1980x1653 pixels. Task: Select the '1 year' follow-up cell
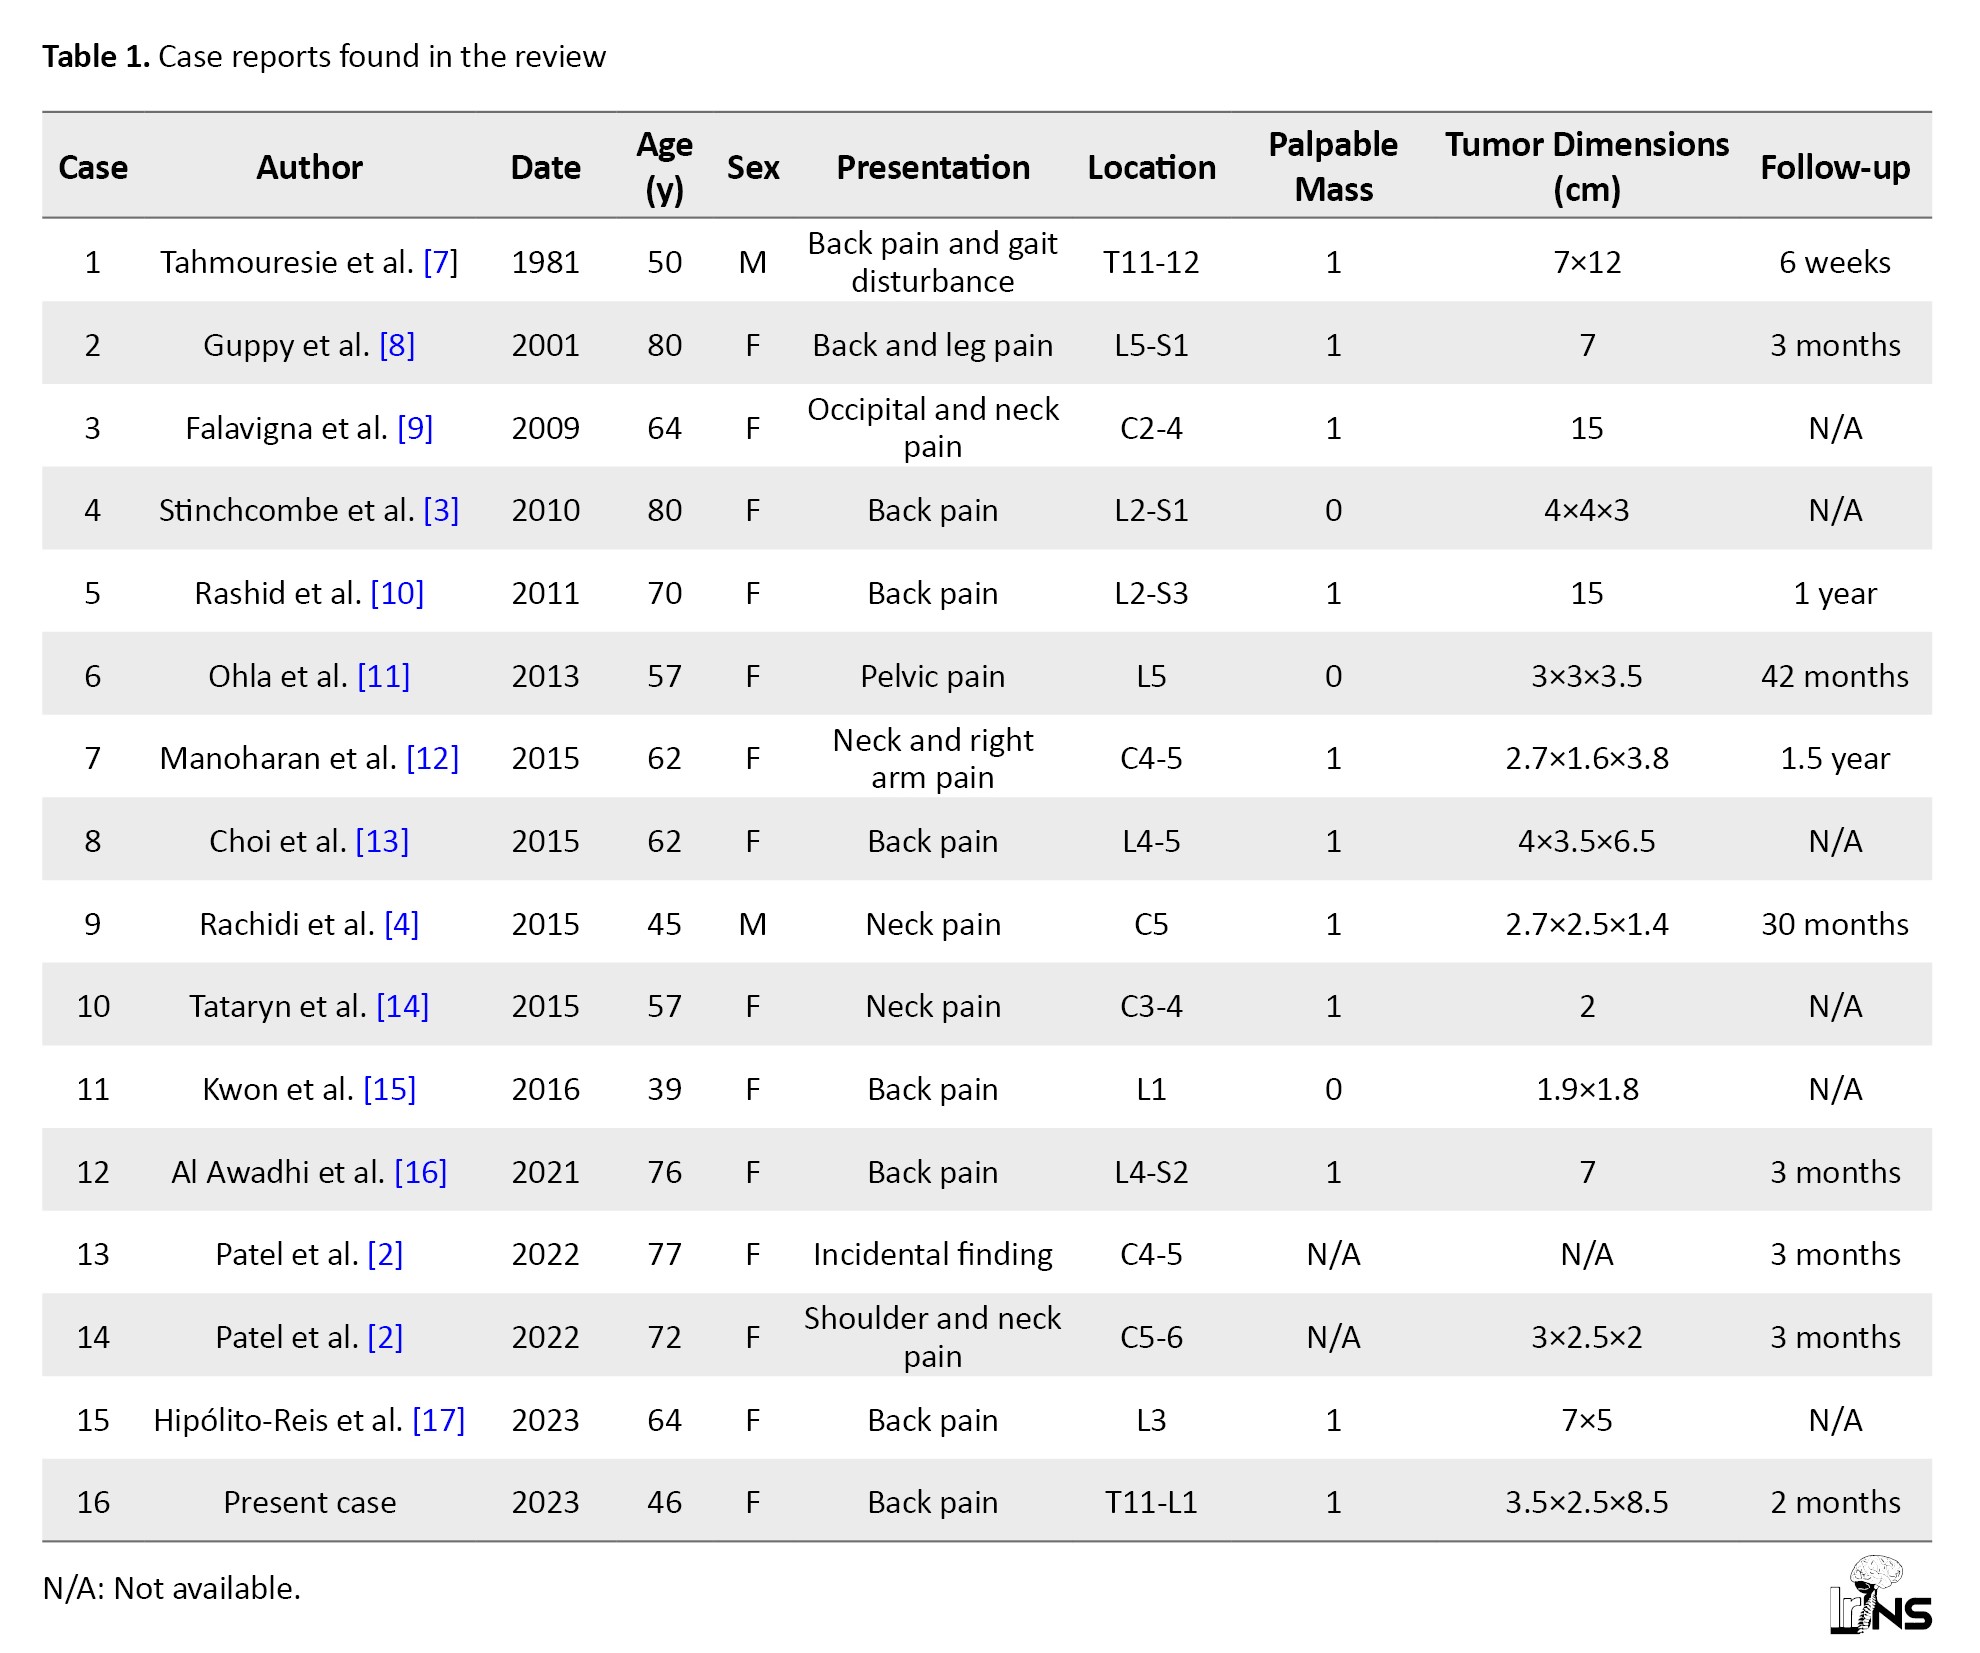[1835, 593]
